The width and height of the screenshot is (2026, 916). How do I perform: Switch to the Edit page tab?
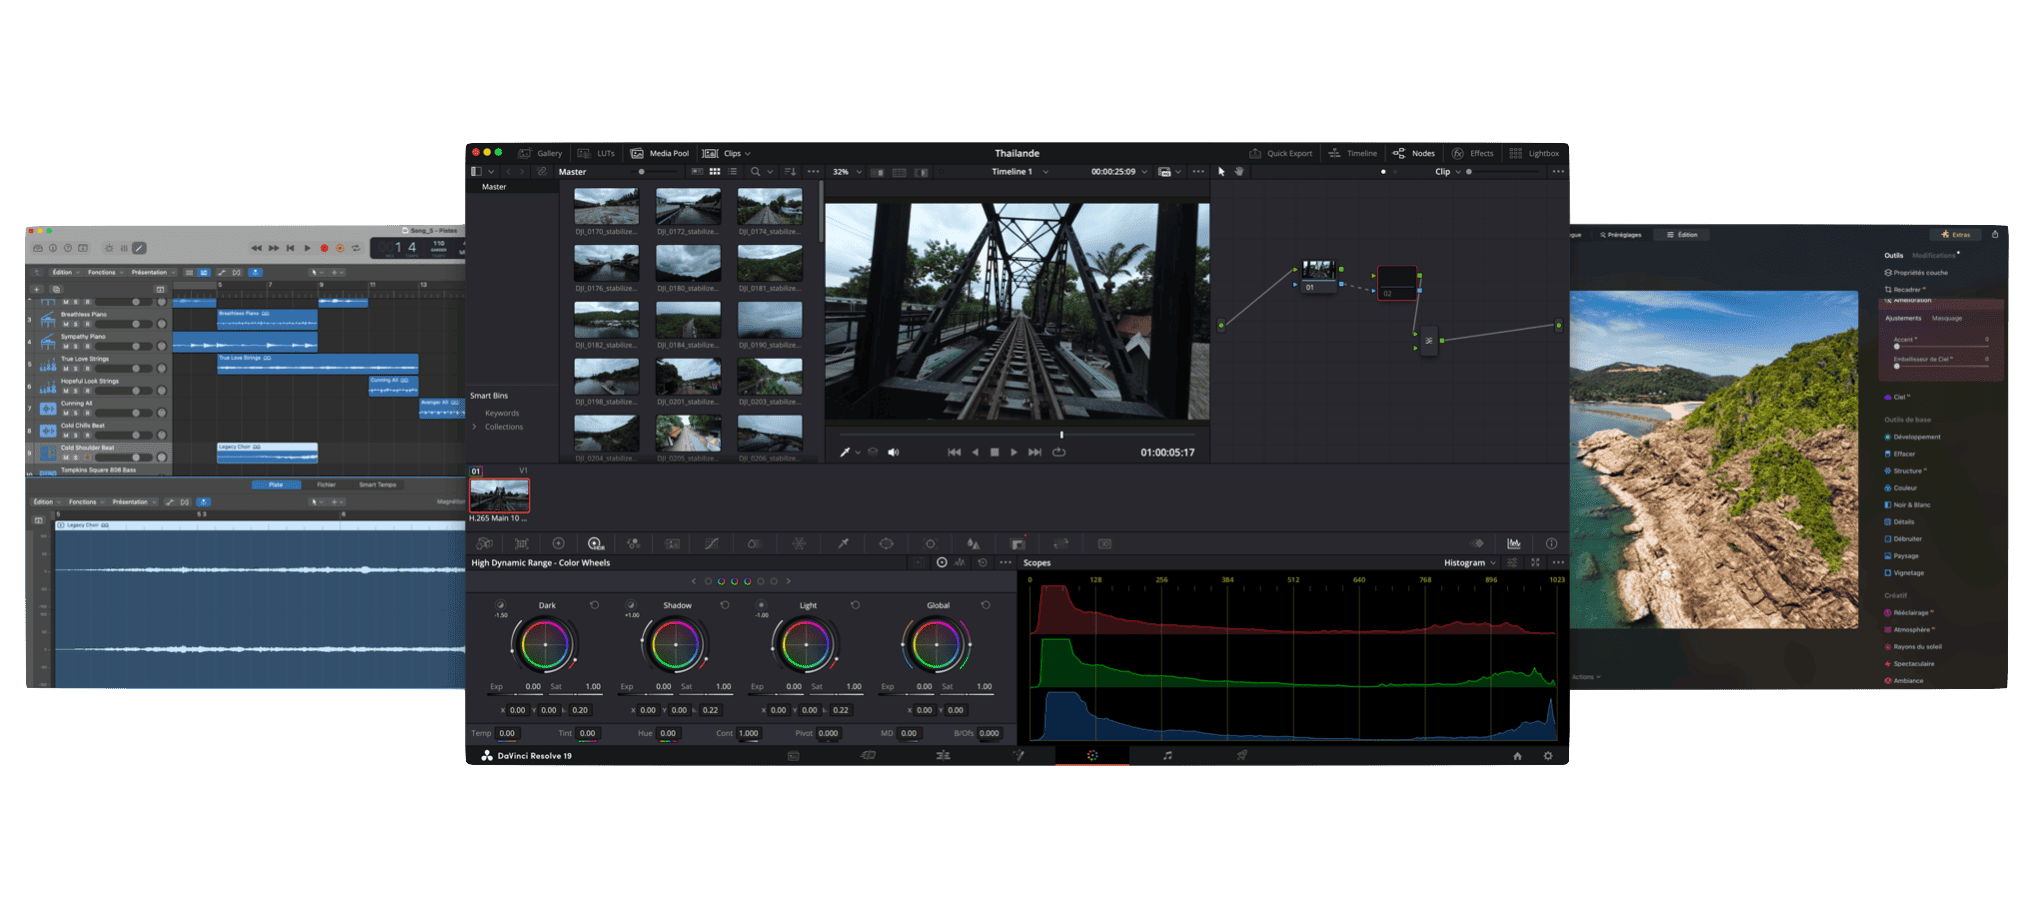tap(943, 756)
